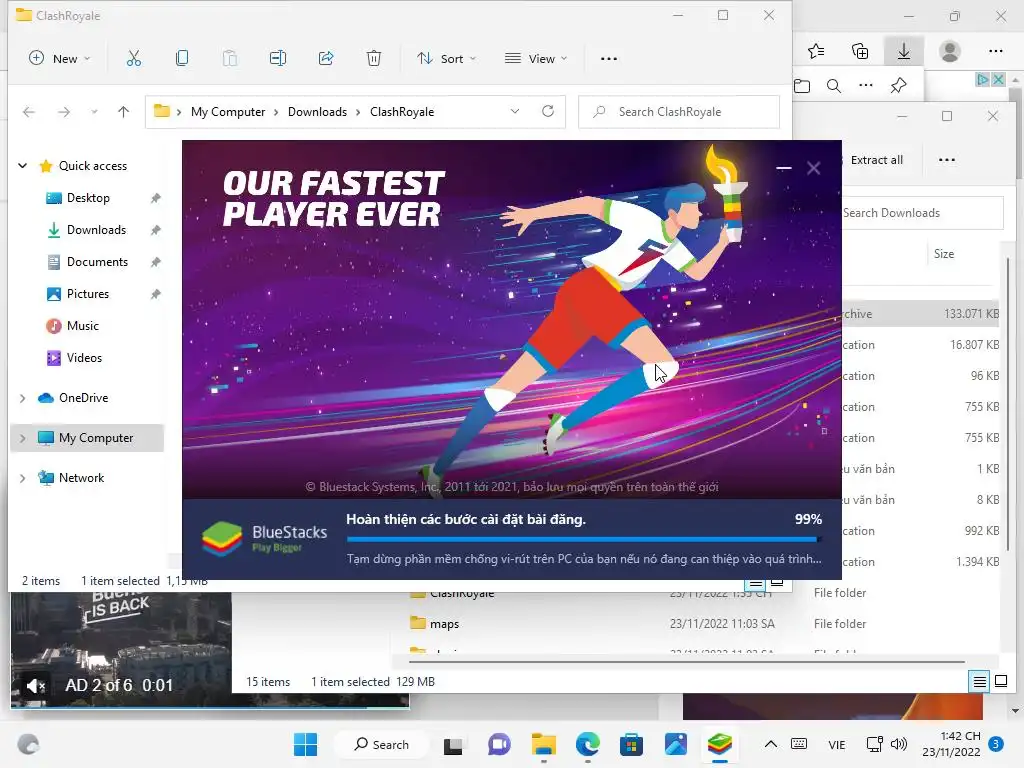1024x768 pixels.
Task: Expand the My Computer tree node
Action: pyautogui.click(x=23, y=438)
